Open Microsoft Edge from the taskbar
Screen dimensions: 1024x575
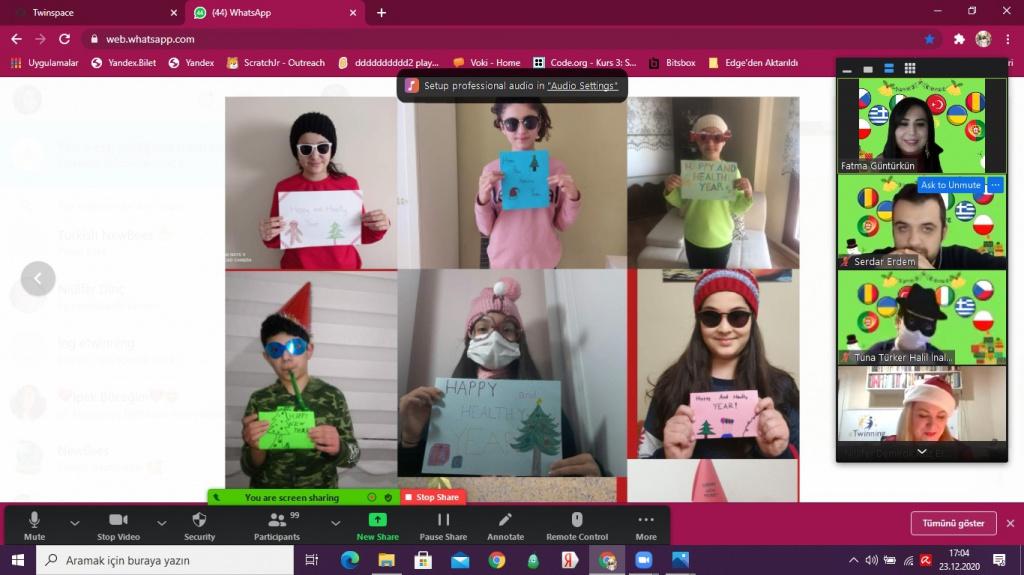(349, 560)
